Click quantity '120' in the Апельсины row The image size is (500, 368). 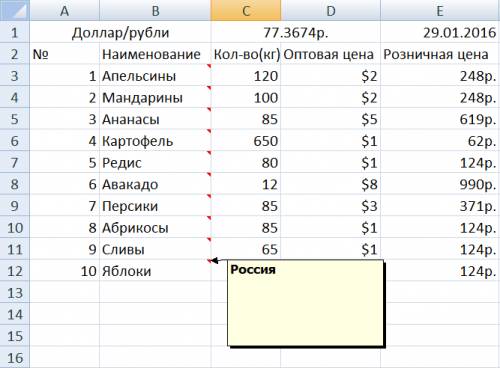click(x=246, y=75)
